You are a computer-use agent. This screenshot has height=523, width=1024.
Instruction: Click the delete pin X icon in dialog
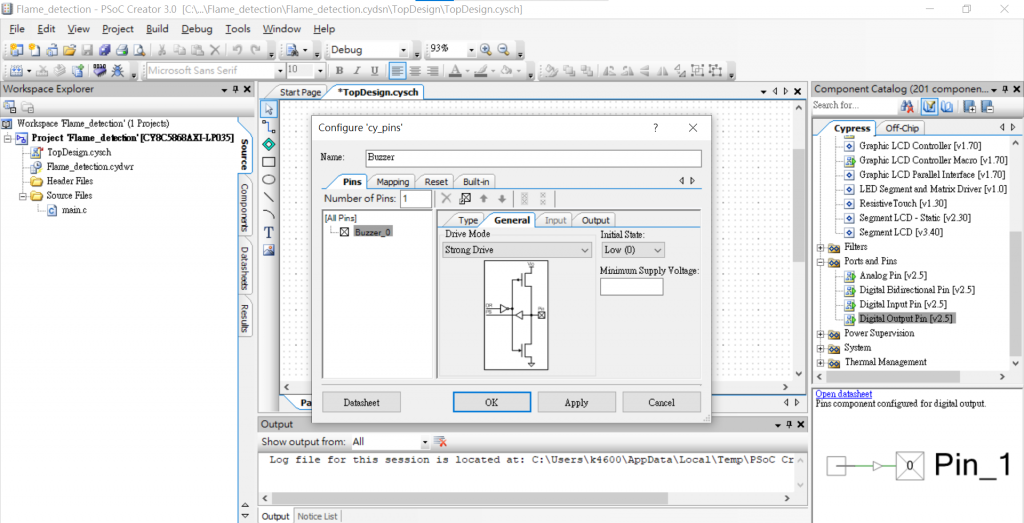(447, 198)
